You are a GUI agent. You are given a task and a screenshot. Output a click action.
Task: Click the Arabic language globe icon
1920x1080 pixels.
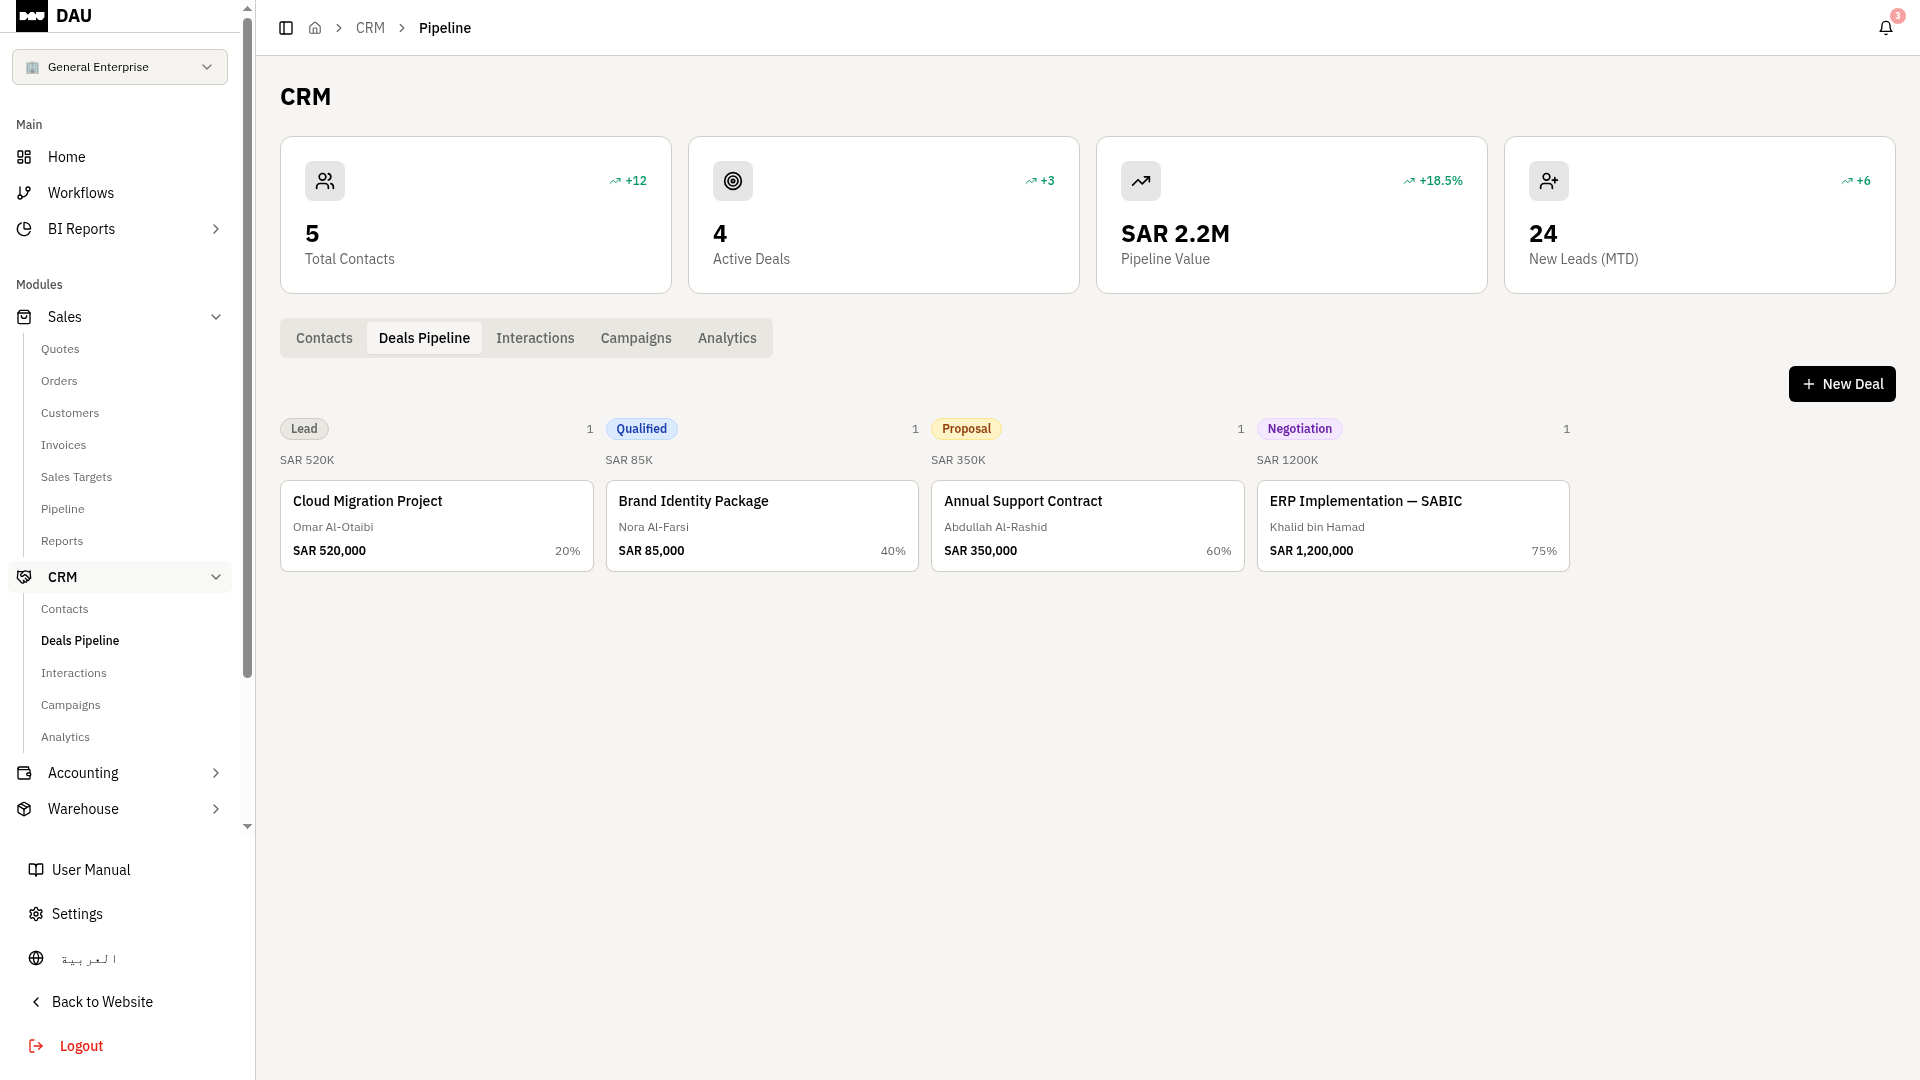(x=36, y=958)
